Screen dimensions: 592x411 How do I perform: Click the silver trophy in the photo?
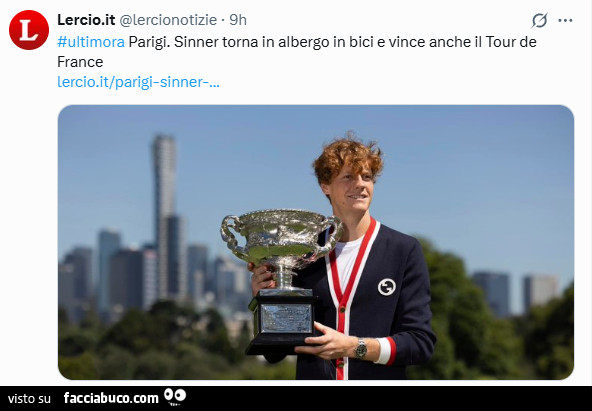click(x=281, y=281)
